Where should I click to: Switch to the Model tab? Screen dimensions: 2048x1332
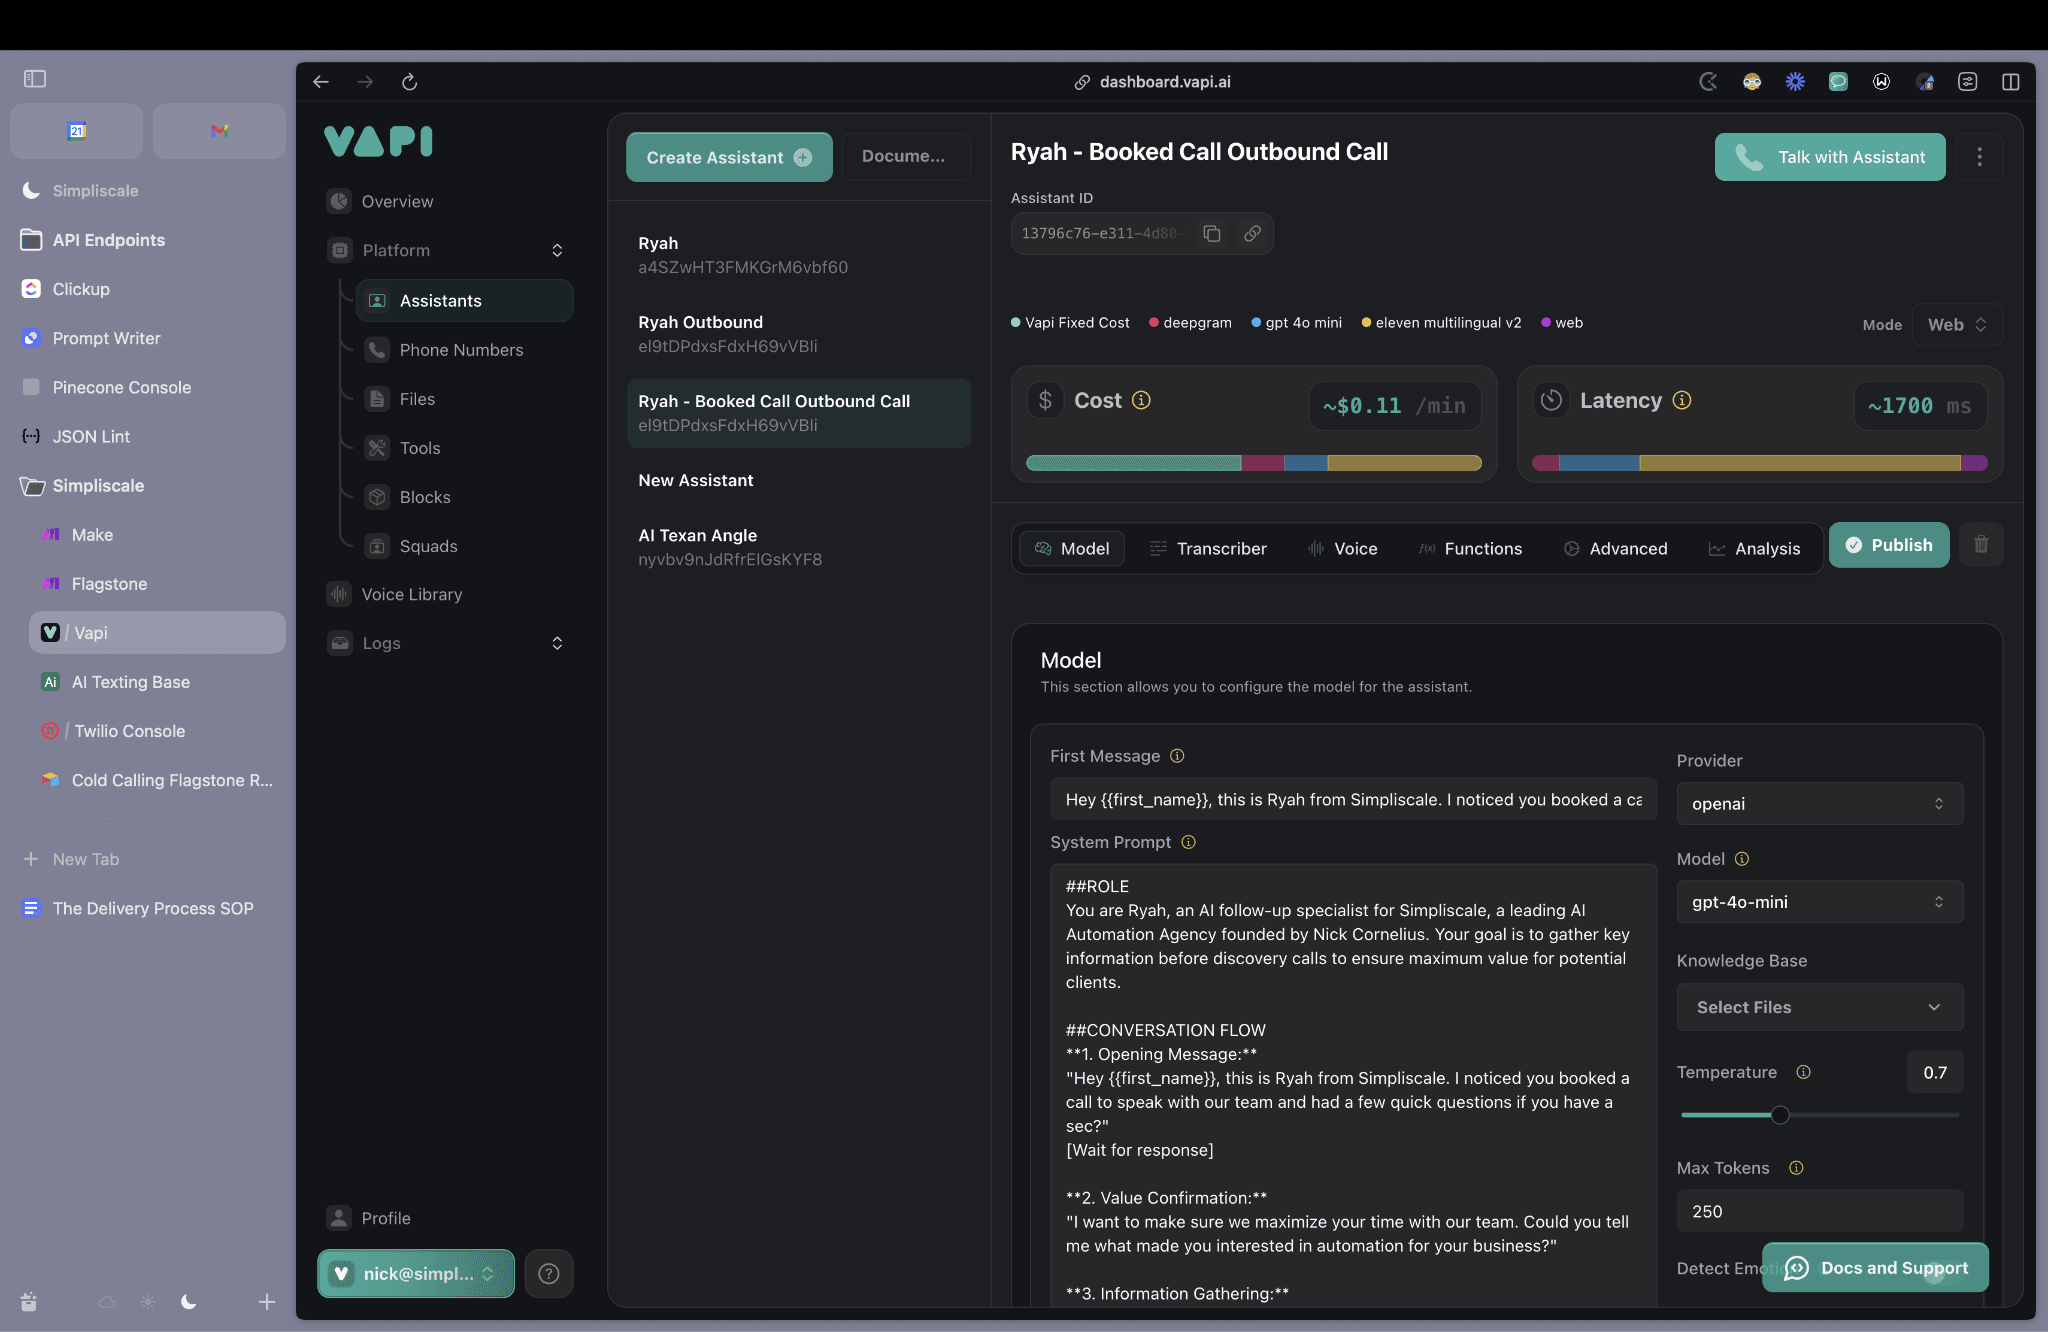(1072, 548)
